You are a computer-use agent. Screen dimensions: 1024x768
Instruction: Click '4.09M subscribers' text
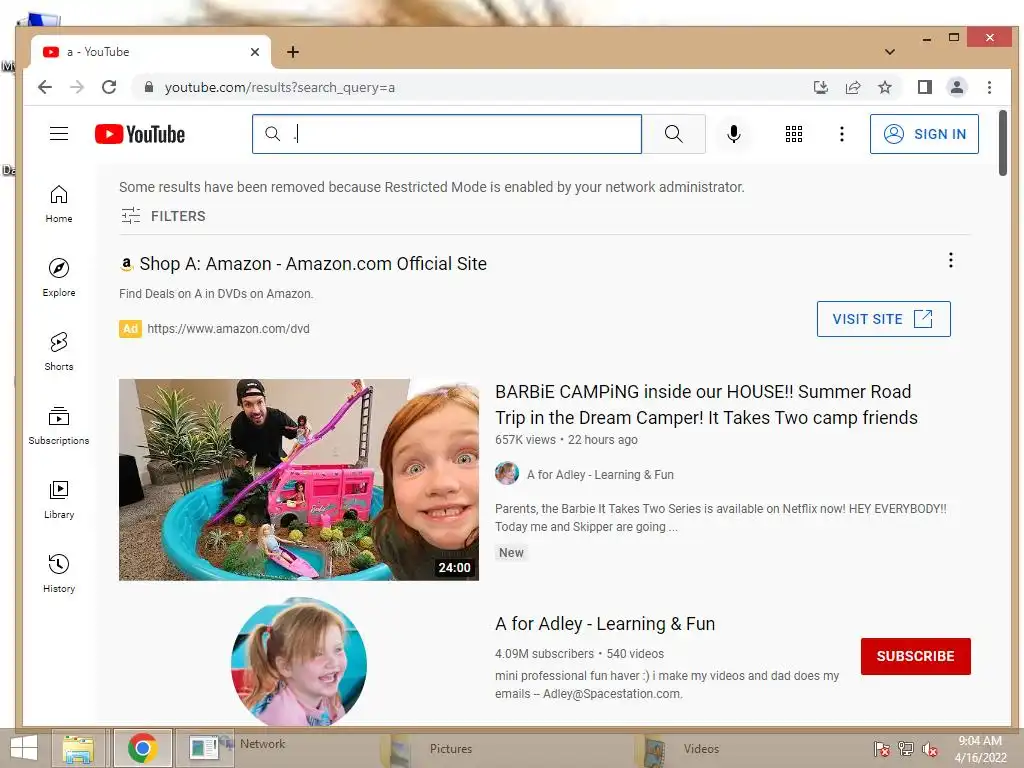[544, 654]
